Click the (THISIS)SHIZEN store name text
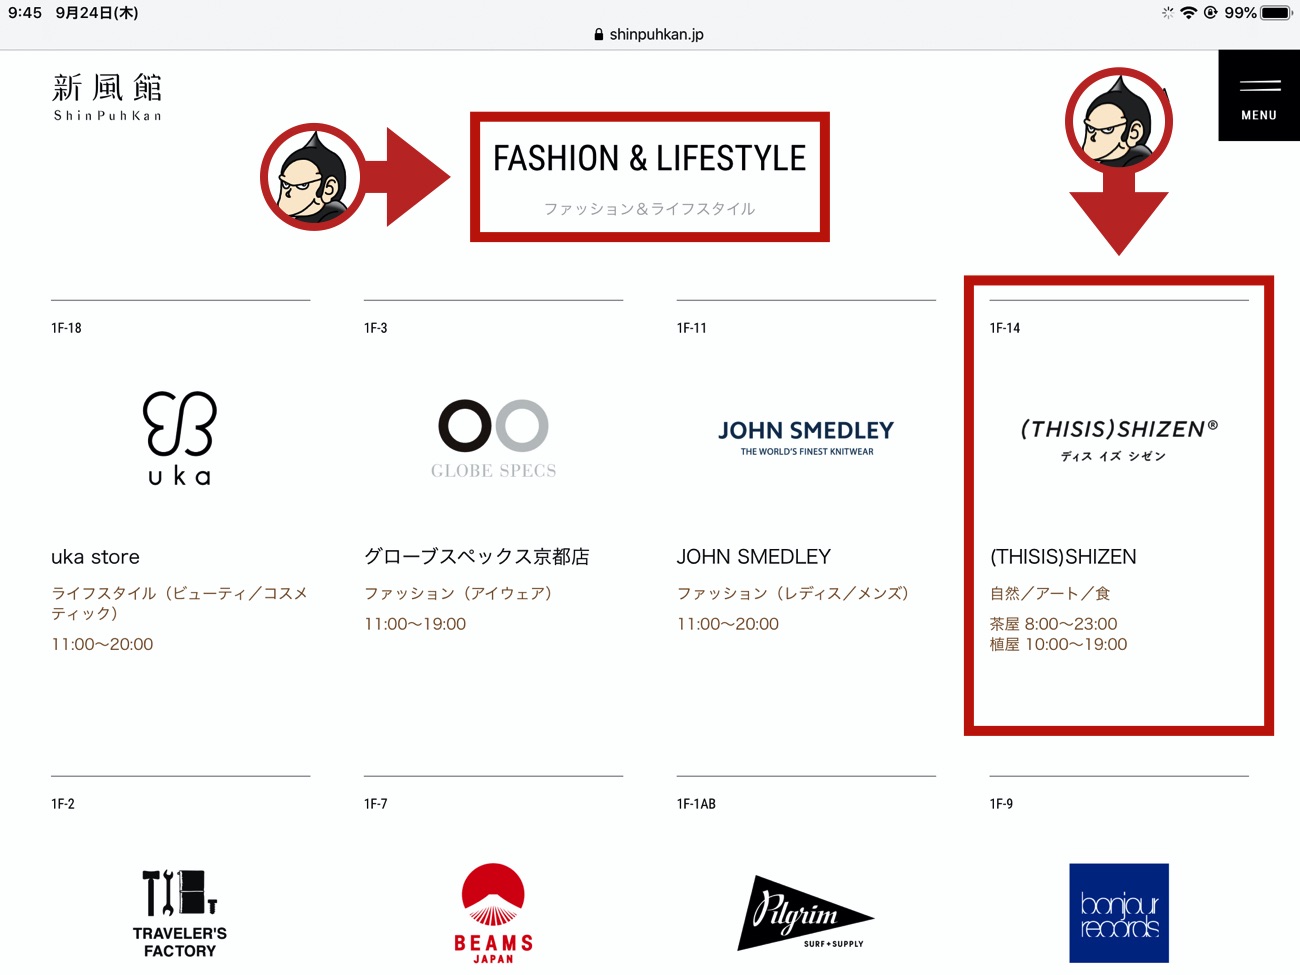Screen dimensions: 1300x975 coord(1063,557)
